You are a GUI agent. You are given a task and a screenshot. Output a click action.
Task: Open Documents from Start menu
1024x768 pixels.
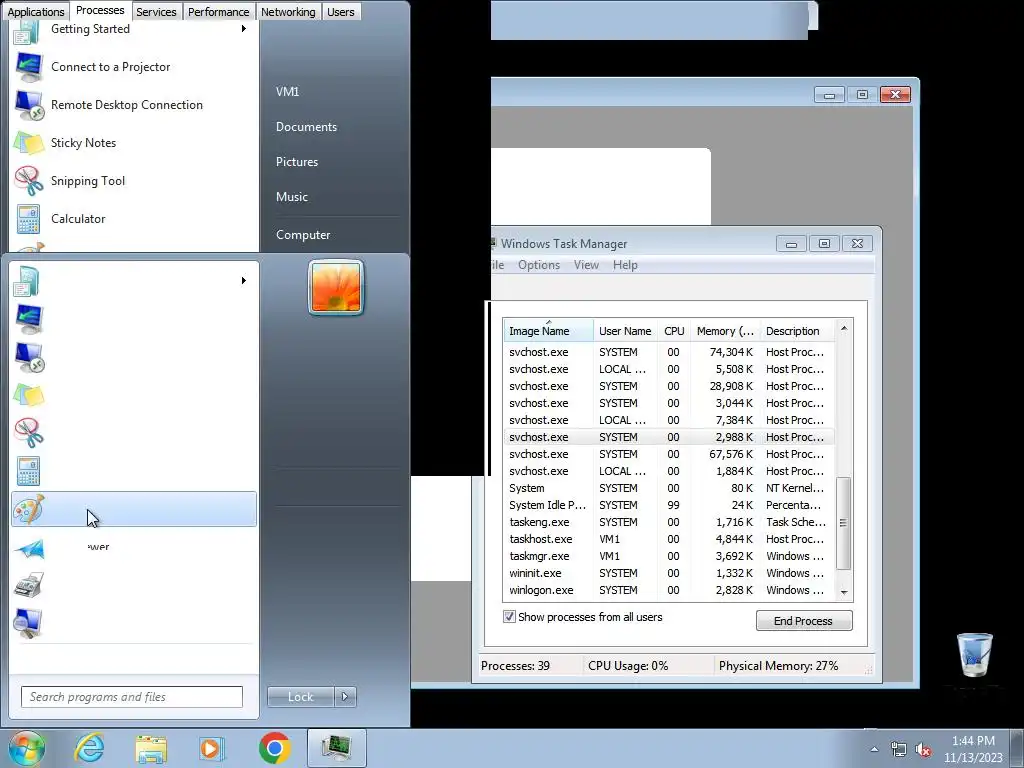coord(306,127)
